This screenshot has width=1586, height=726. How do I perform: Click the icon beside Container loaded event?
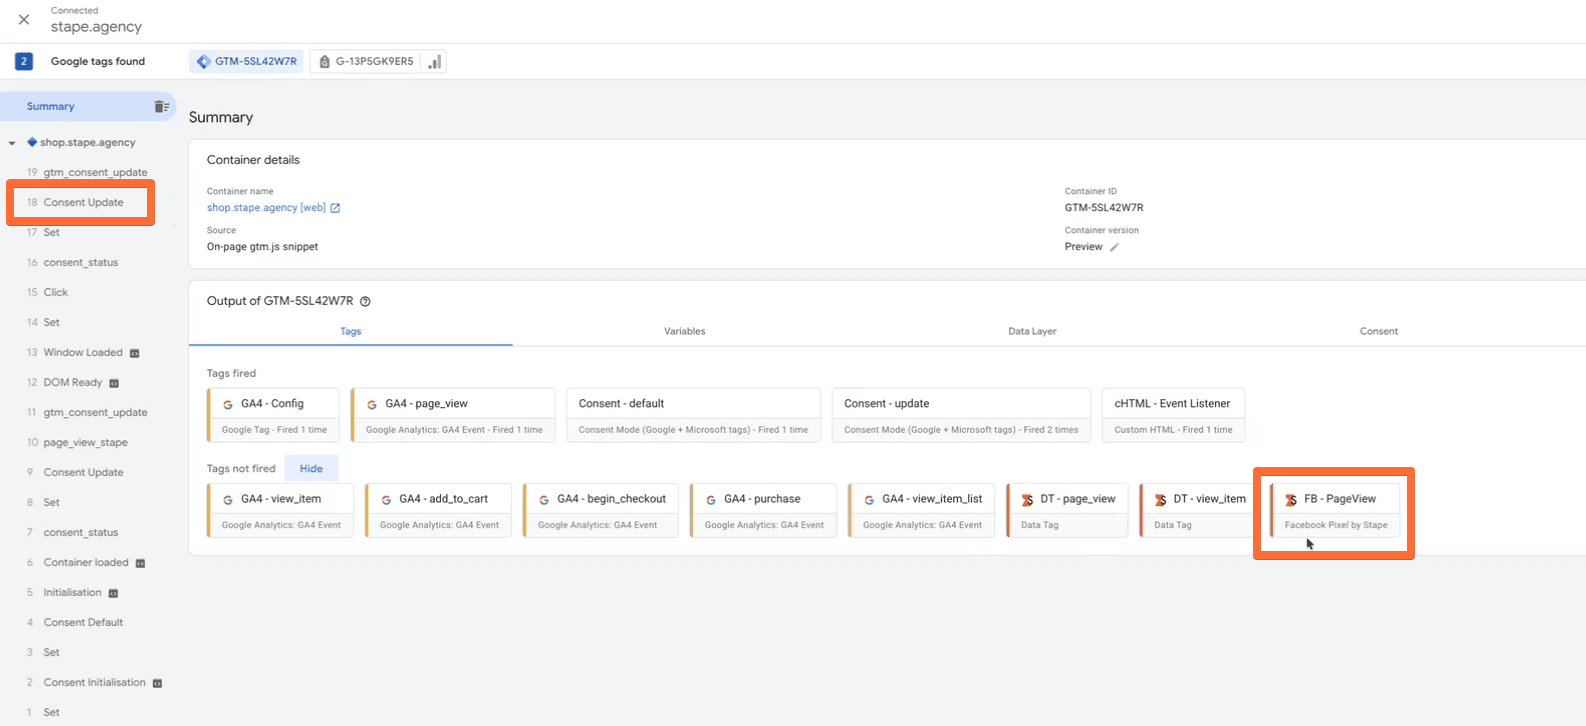[140, 563]
